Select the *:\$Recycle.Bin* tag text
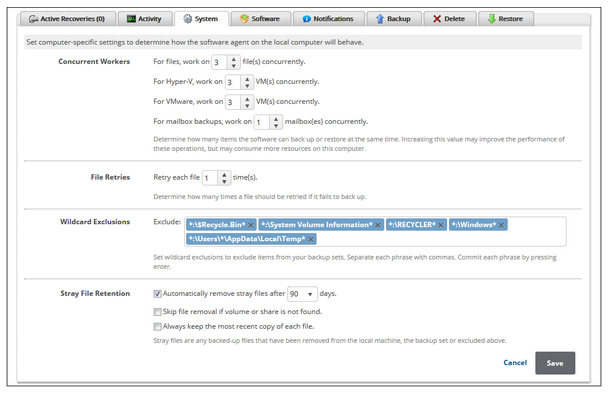 pos(217,225)
